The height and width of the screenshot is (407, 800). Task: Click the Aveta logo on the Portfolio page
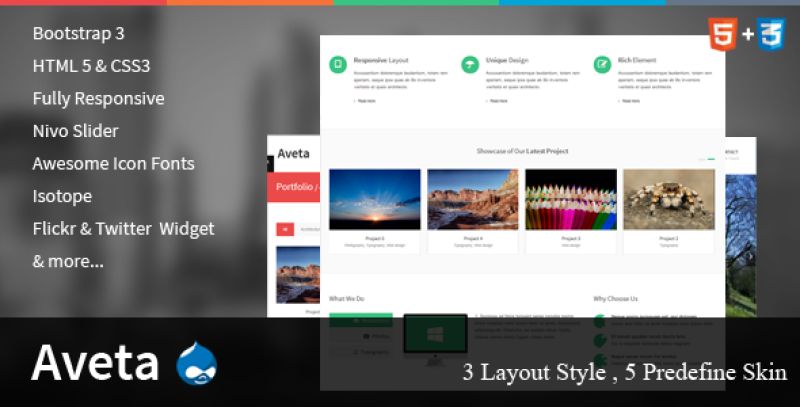point(293,154)
